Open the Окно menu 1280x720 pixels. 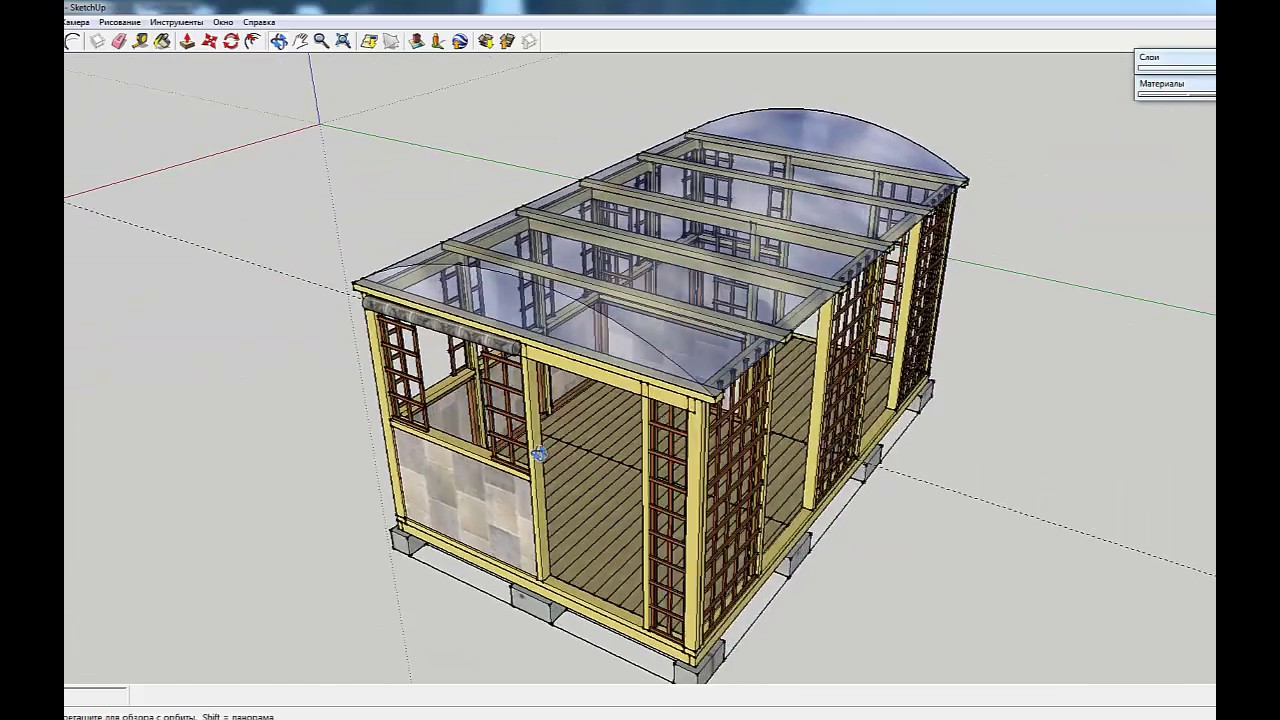coord(223,22)
